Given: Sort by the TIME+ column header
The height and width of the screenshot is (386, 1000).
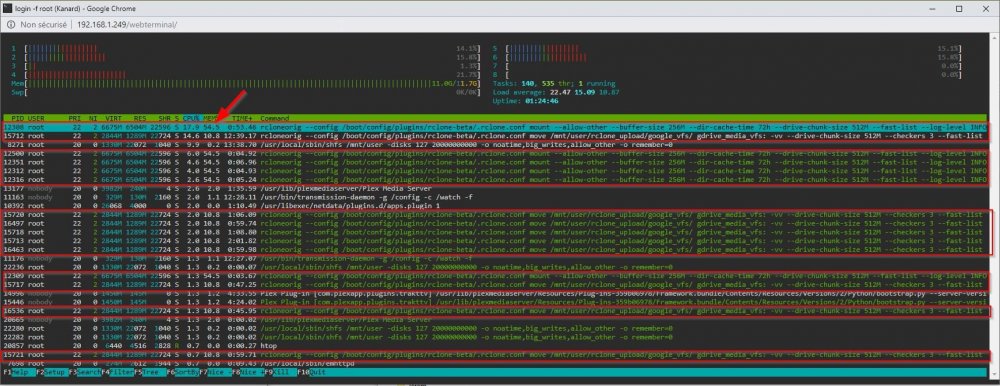Looking at the screenshot, I should coord(242,119).
